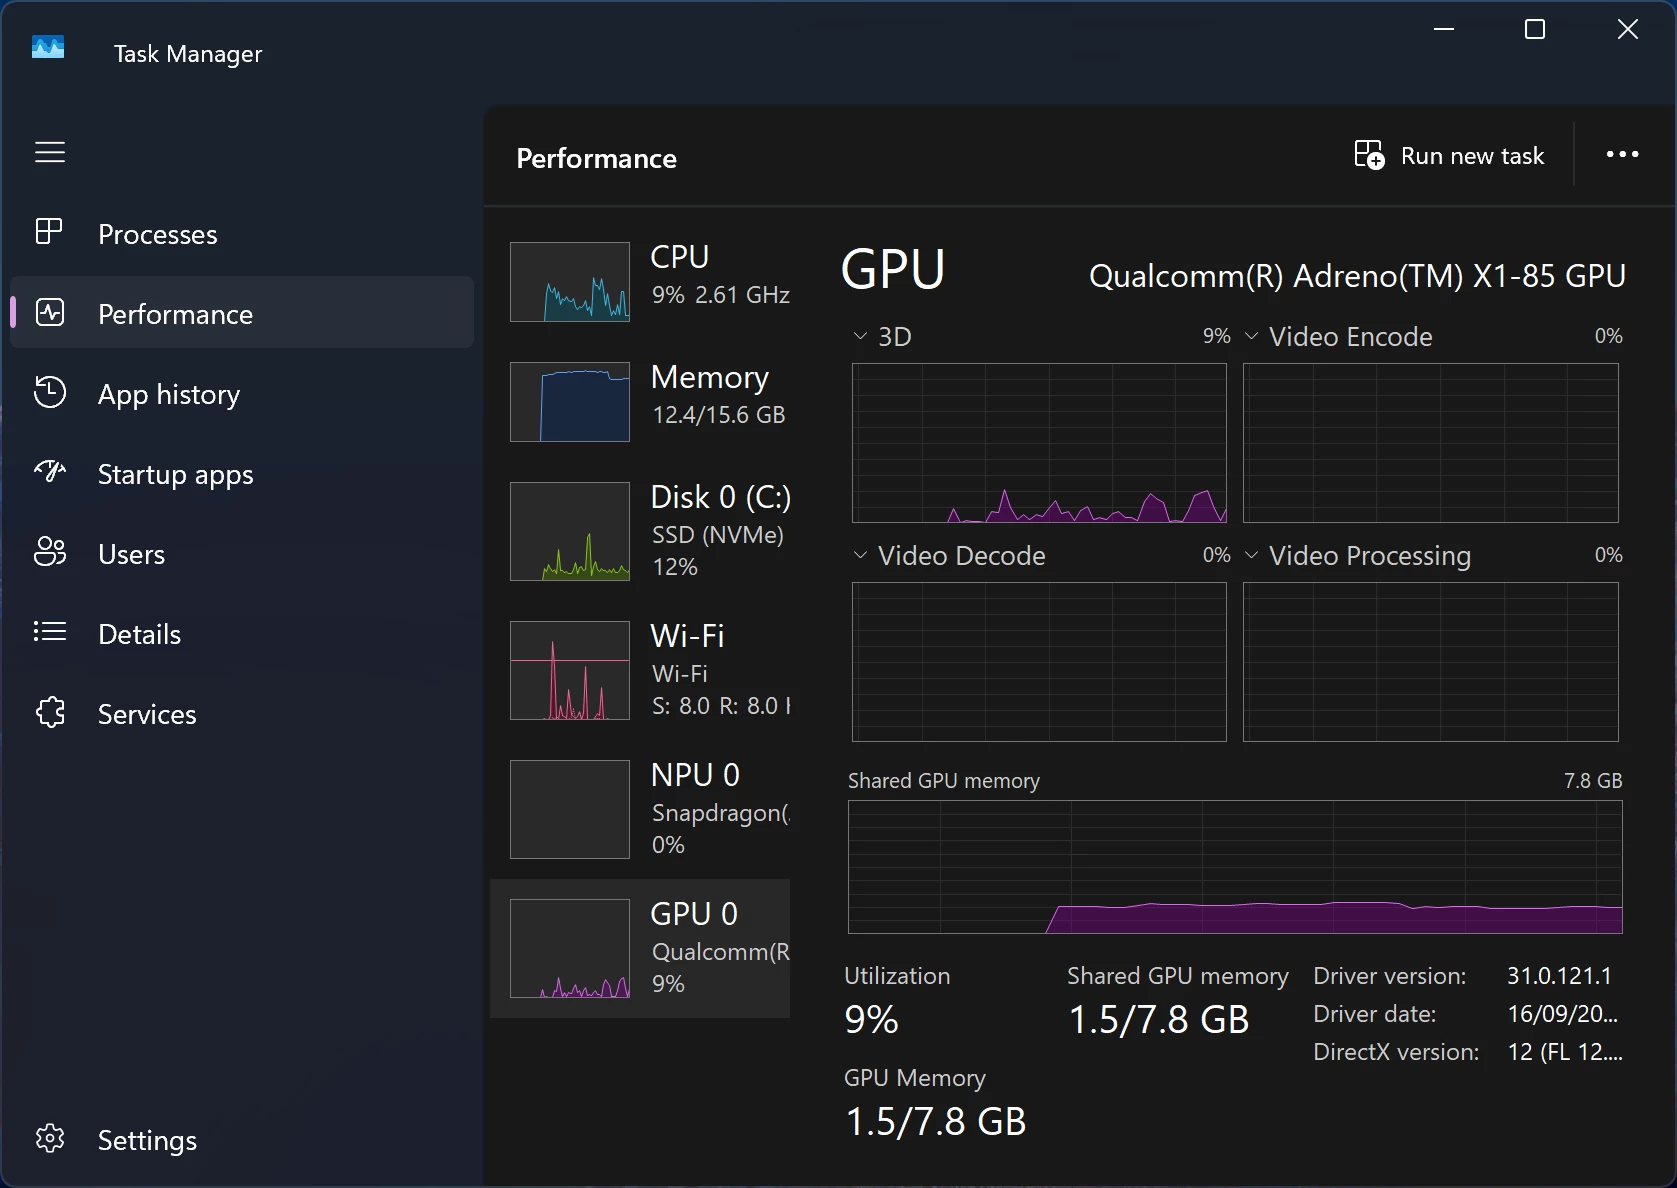Viewport: 1677px width, 1188px height.
Task: Select the Memory mini graph thumbnail
Action: point(570,401)
